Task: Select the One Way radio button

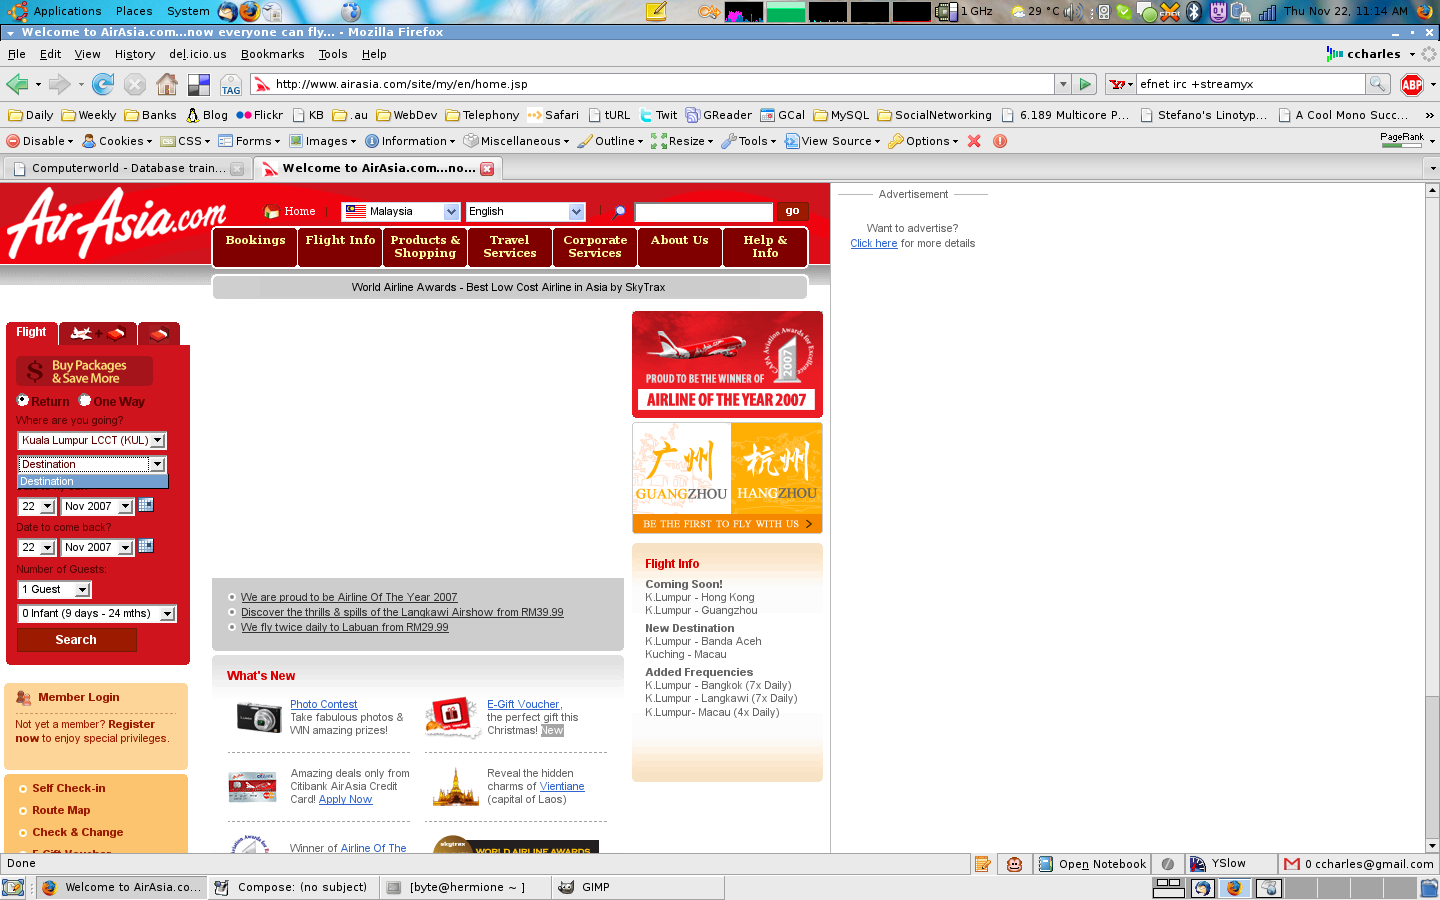Action: (x=85, y=400)
